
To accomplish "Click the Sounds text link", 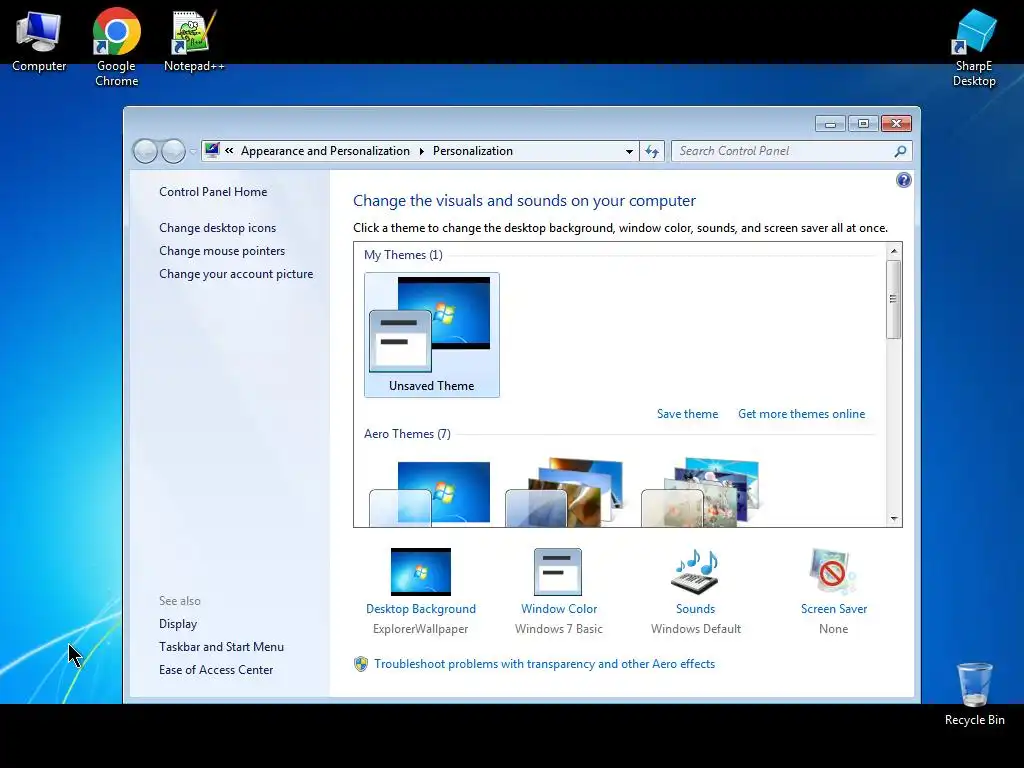I will point(696,609).
